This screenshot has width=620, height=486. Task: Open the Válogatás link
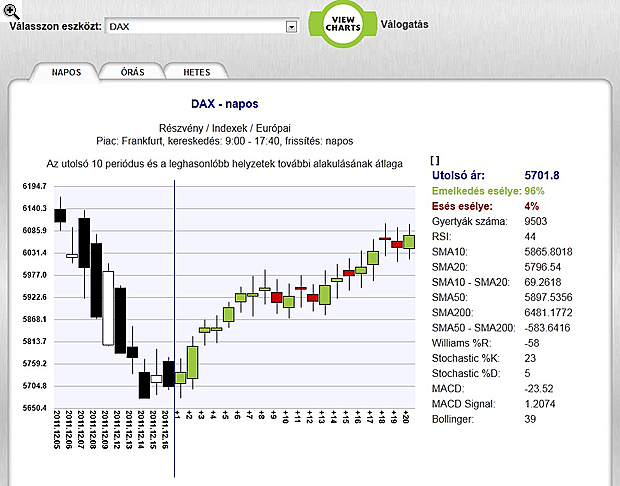click(404, 25)
